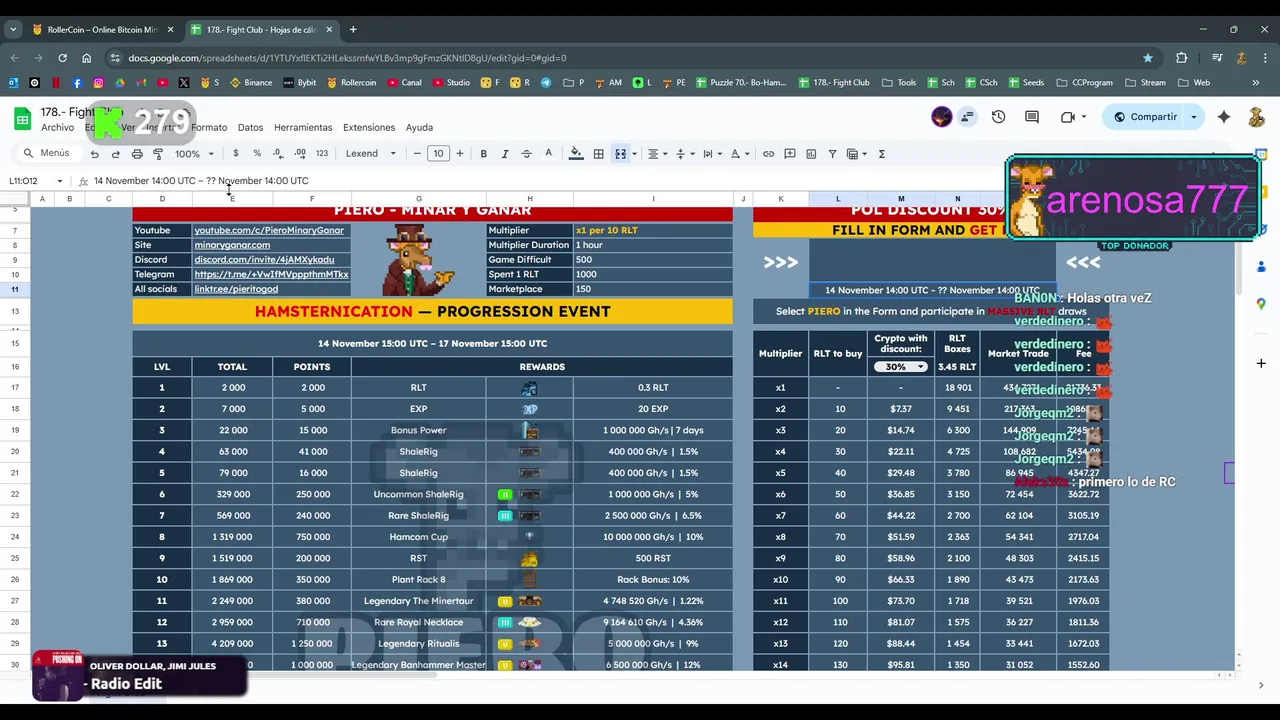Click the Merge cells icon
1280x720 pixels.
point(620,154)
